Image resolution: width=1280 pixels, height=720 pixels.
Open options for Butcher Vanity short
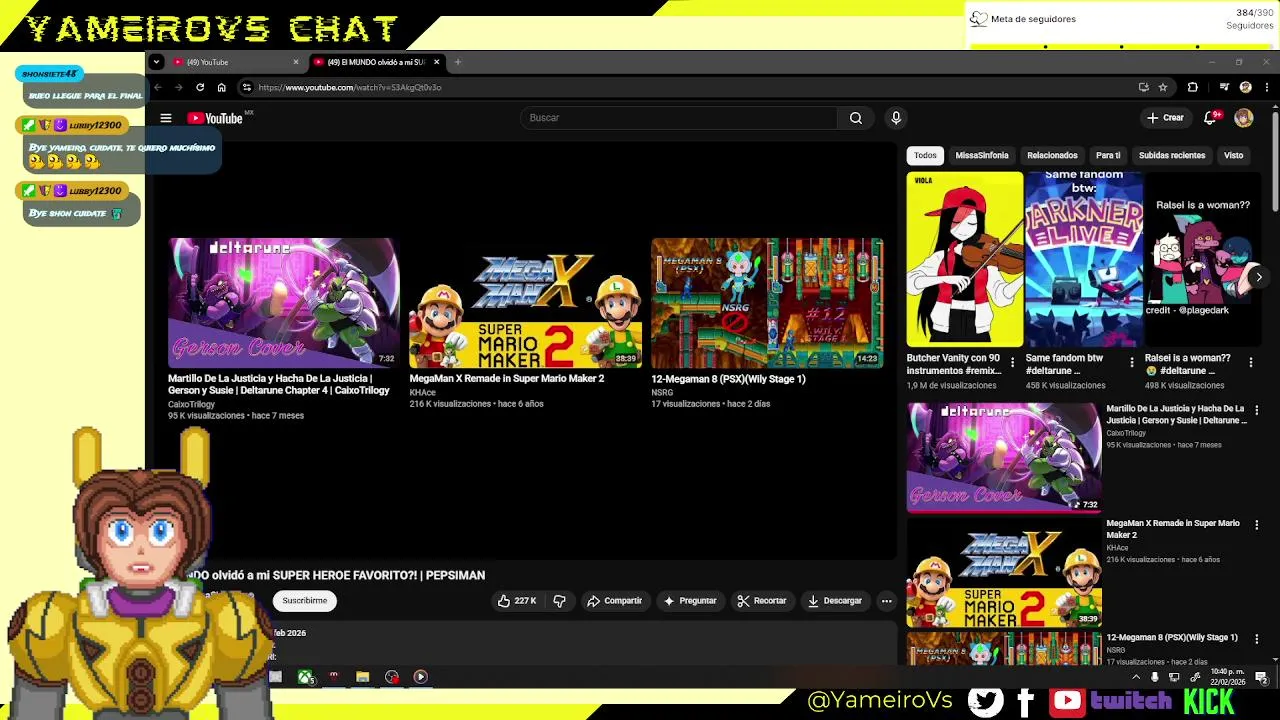[1012, 363]
